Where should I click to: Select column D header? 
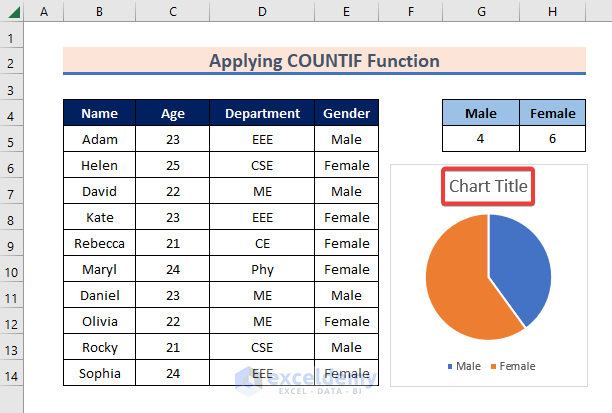point(262,11)
